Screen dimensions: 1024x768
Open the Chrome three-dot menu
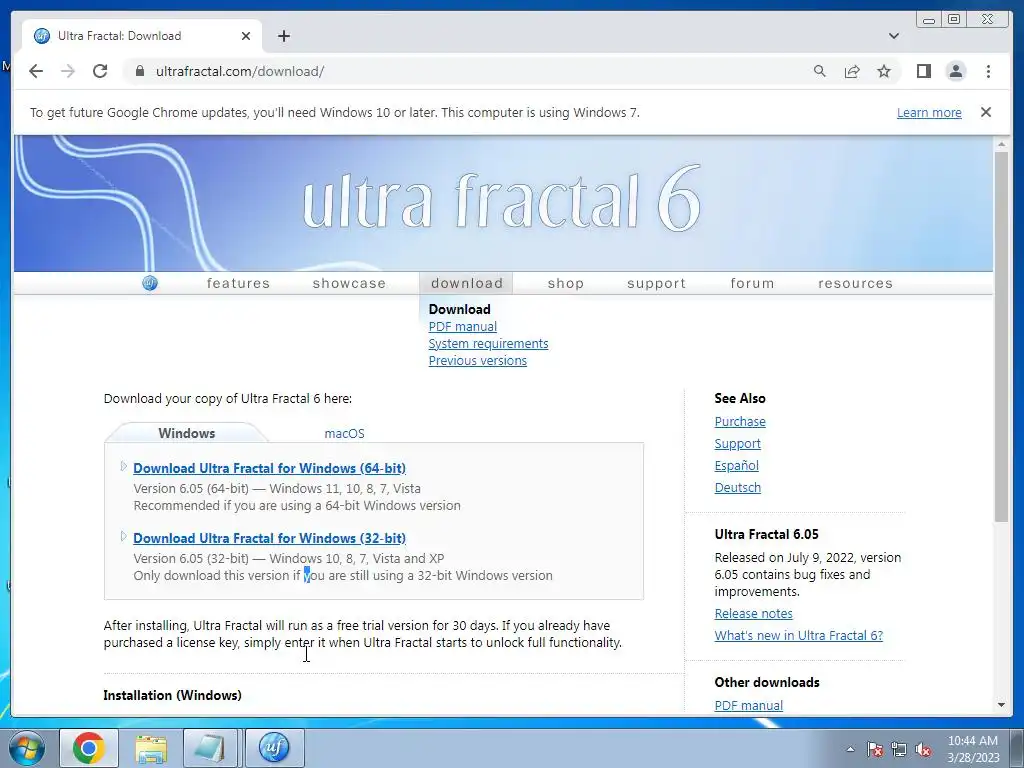(988, 71)
